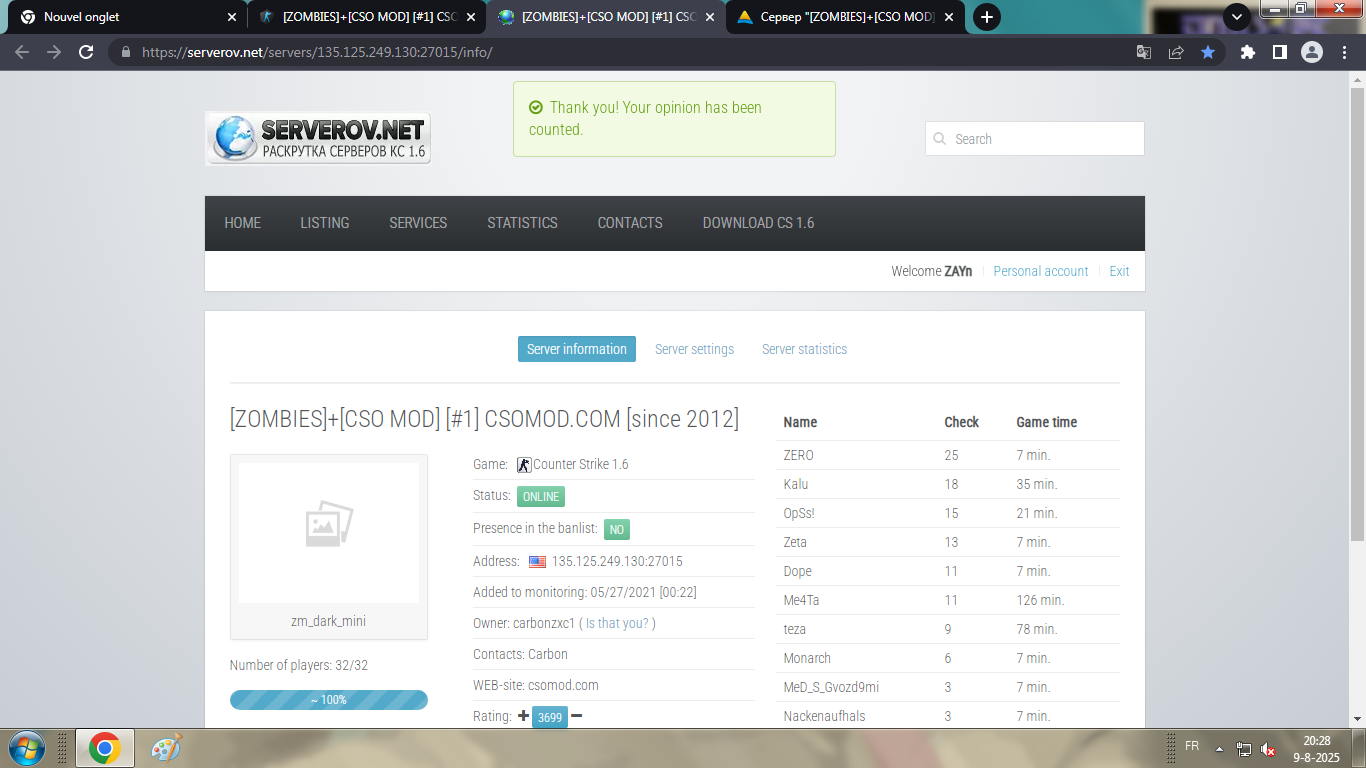
Task: Show hidden system tray icons
Action: [x=1219, y=748]
